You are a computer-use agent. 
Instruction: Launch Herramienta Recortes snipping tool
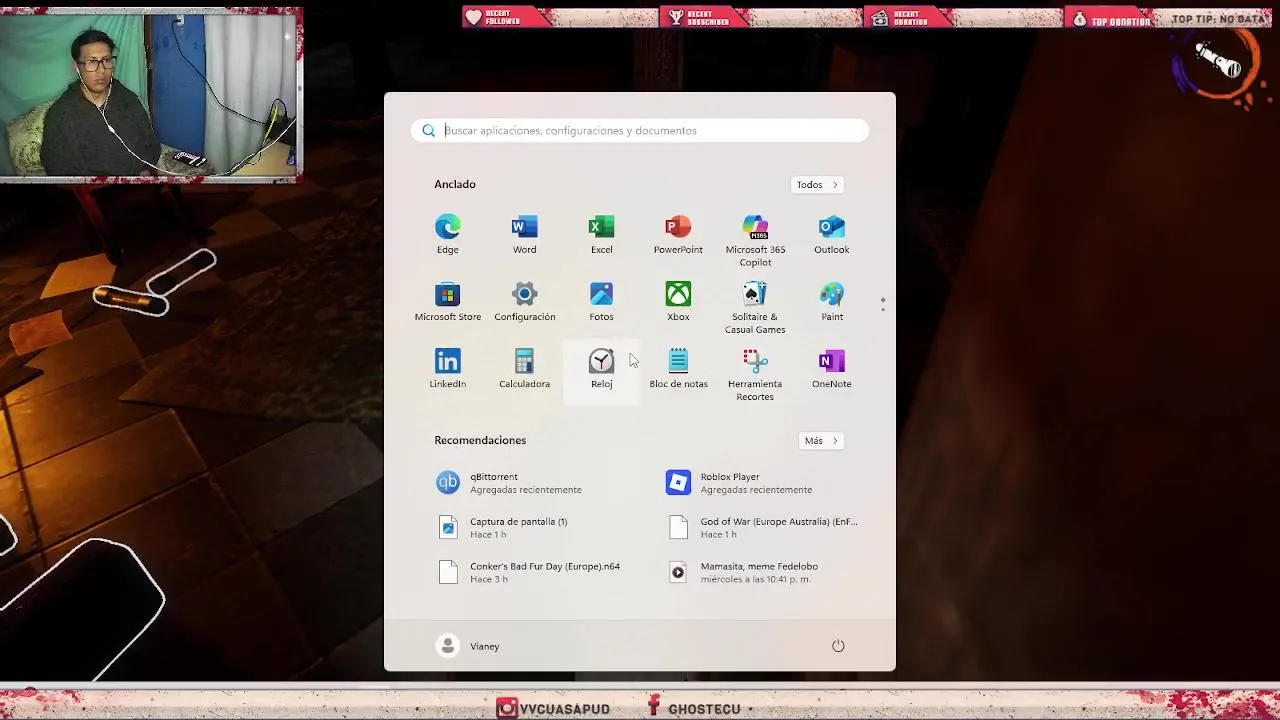click(755, 374)
